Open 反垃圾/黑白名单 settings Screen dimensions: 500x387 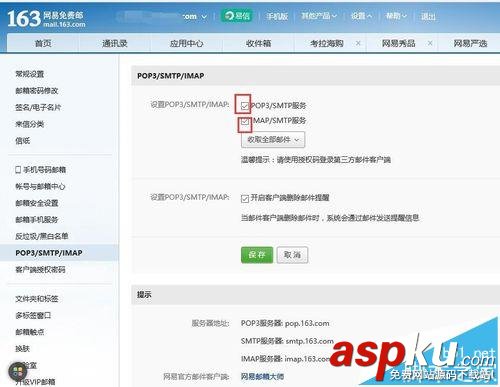pyautogui.click(x=42, y=236)
